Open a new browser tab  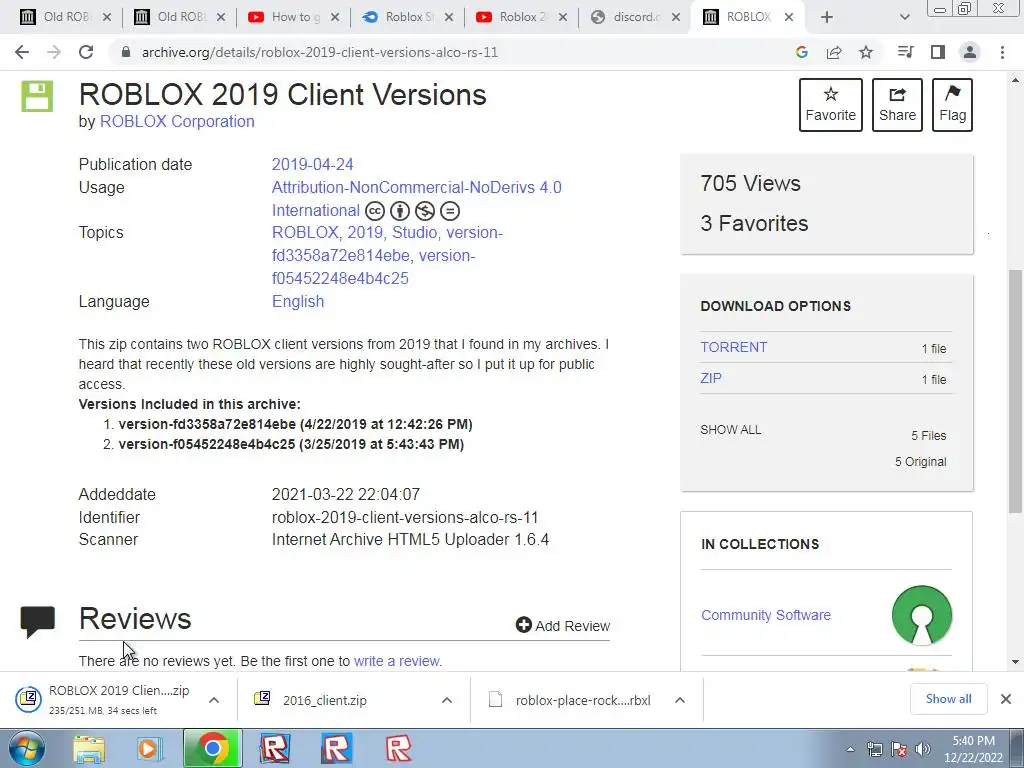click(827, 17)
